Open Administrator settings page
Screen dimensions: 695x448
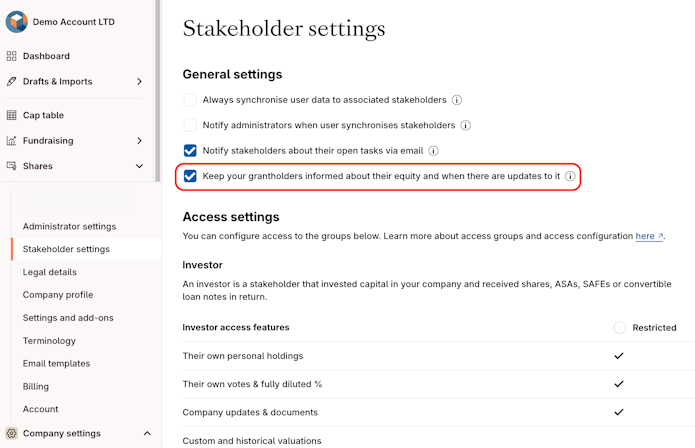click(x=69, y=226)
